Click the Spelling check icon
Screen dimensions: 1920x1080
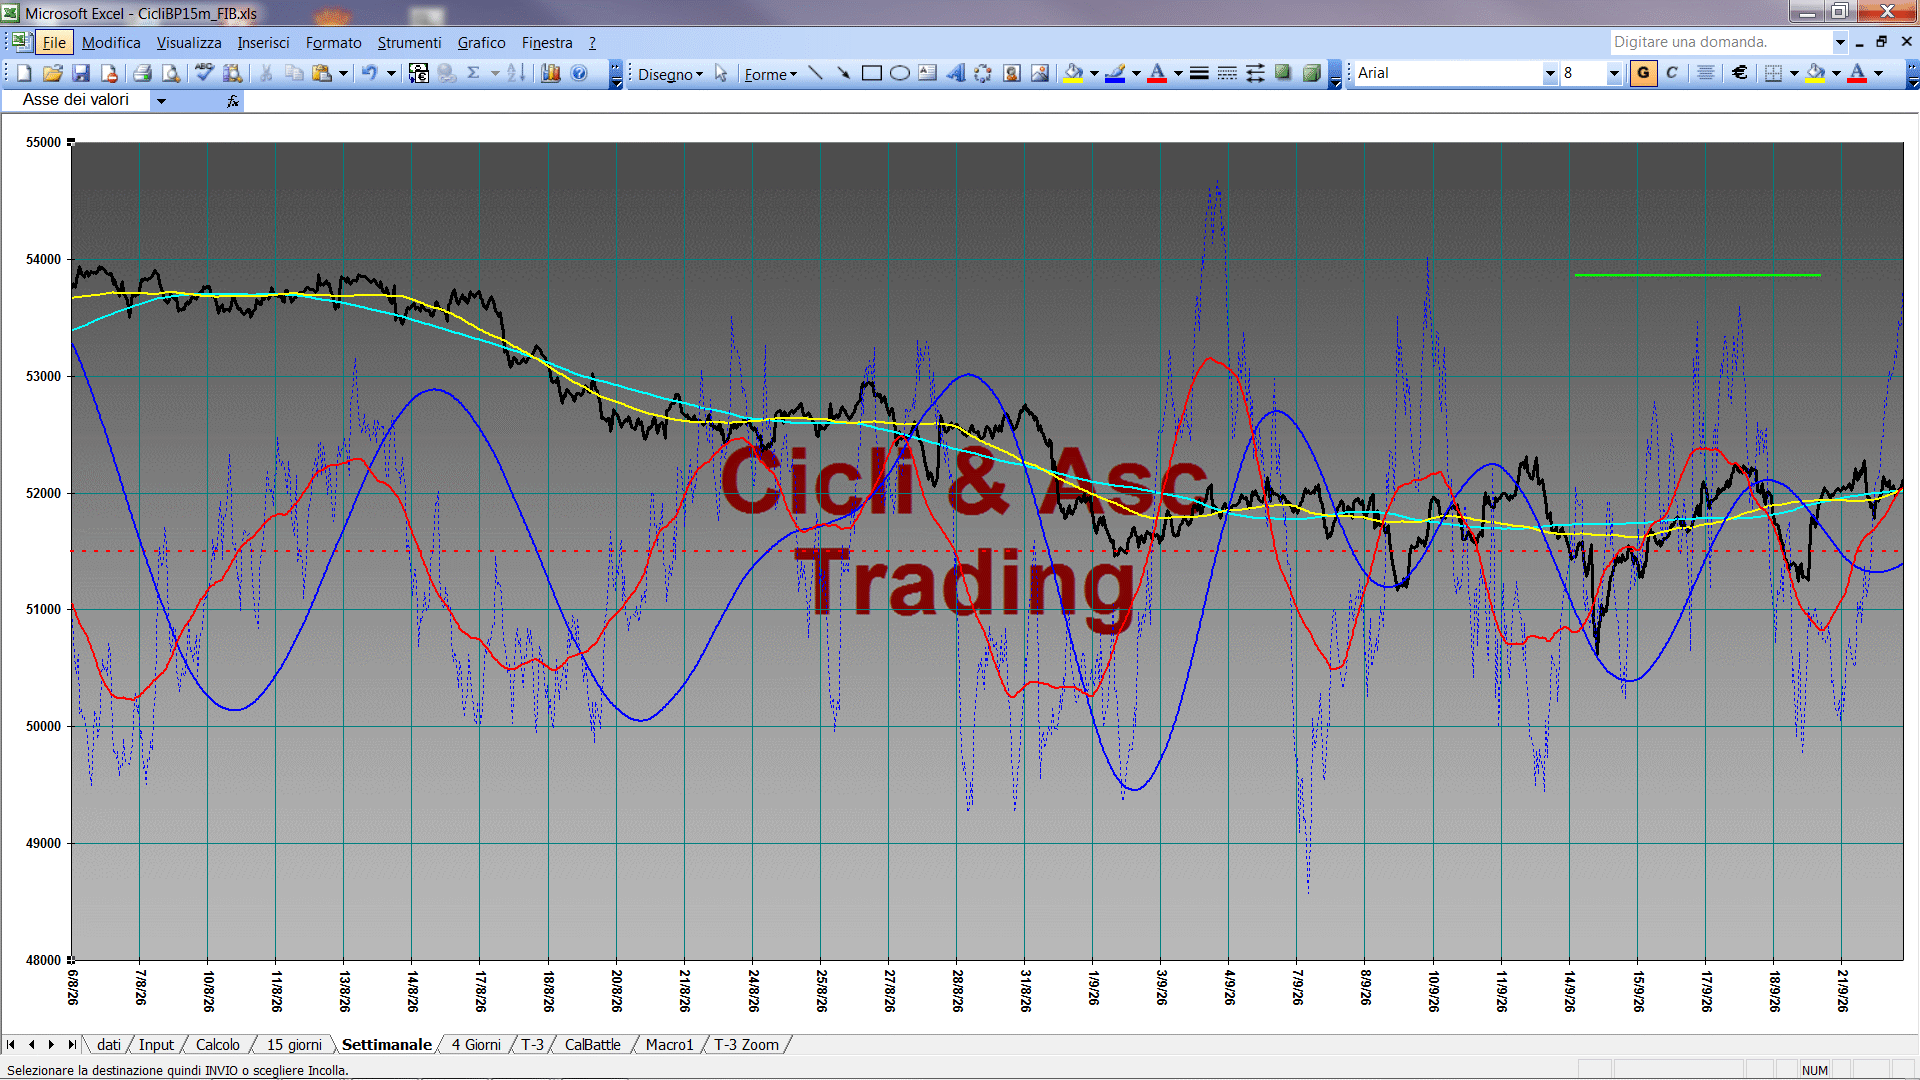(x=204, y=73)
